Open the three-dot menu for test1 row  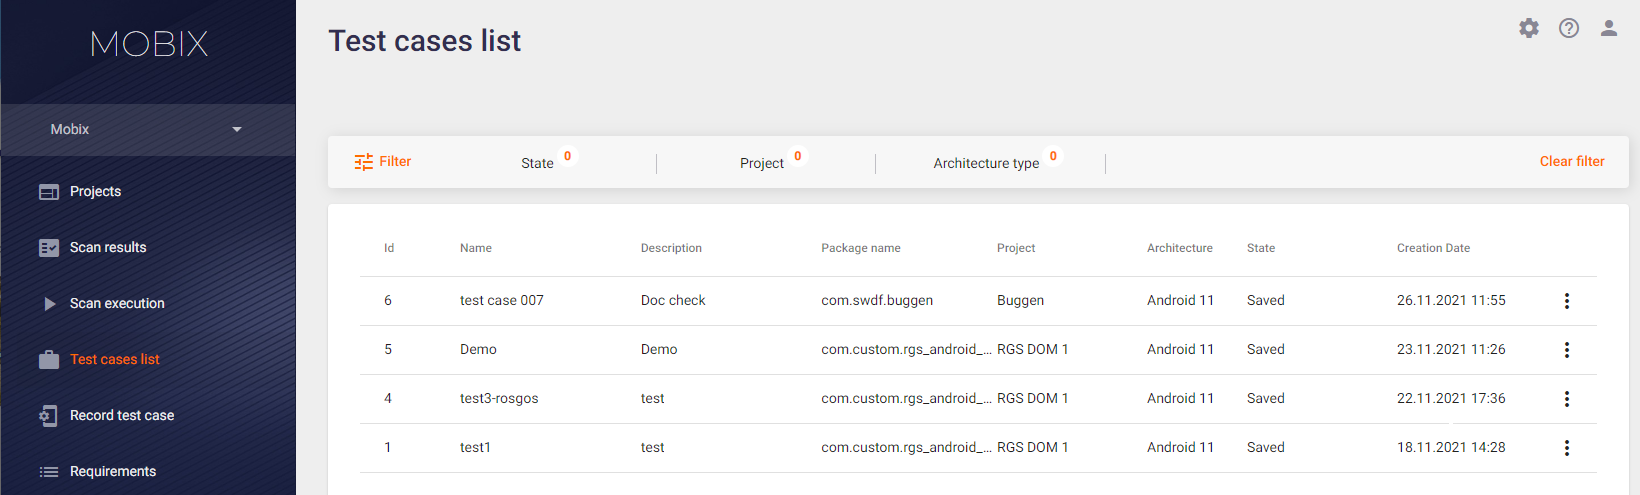coord(1567,448)
